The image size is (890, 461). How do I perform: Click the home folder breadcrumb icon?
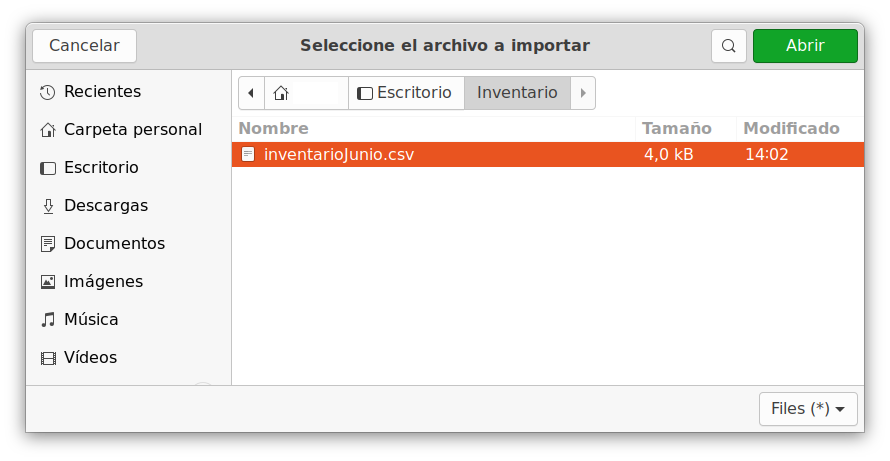pos(281,93)
